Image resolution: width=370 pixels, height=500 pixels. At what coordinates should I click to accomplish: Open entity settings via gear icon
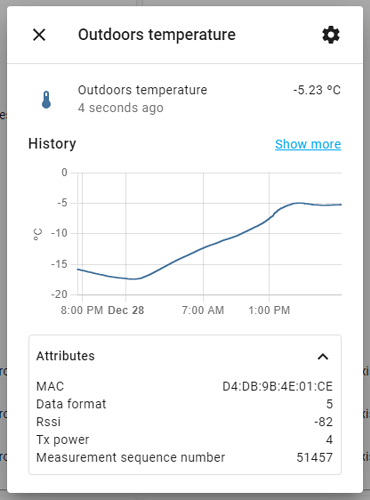tap(331, 35)
